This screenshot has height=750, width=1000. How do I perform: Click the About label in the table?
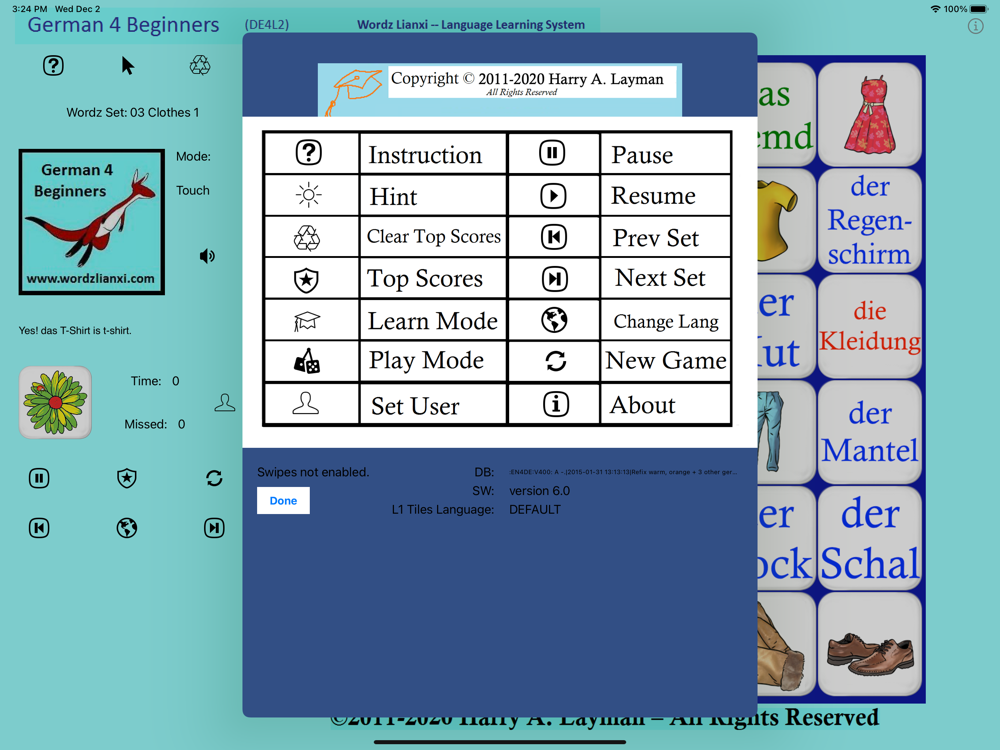[642, 406]
